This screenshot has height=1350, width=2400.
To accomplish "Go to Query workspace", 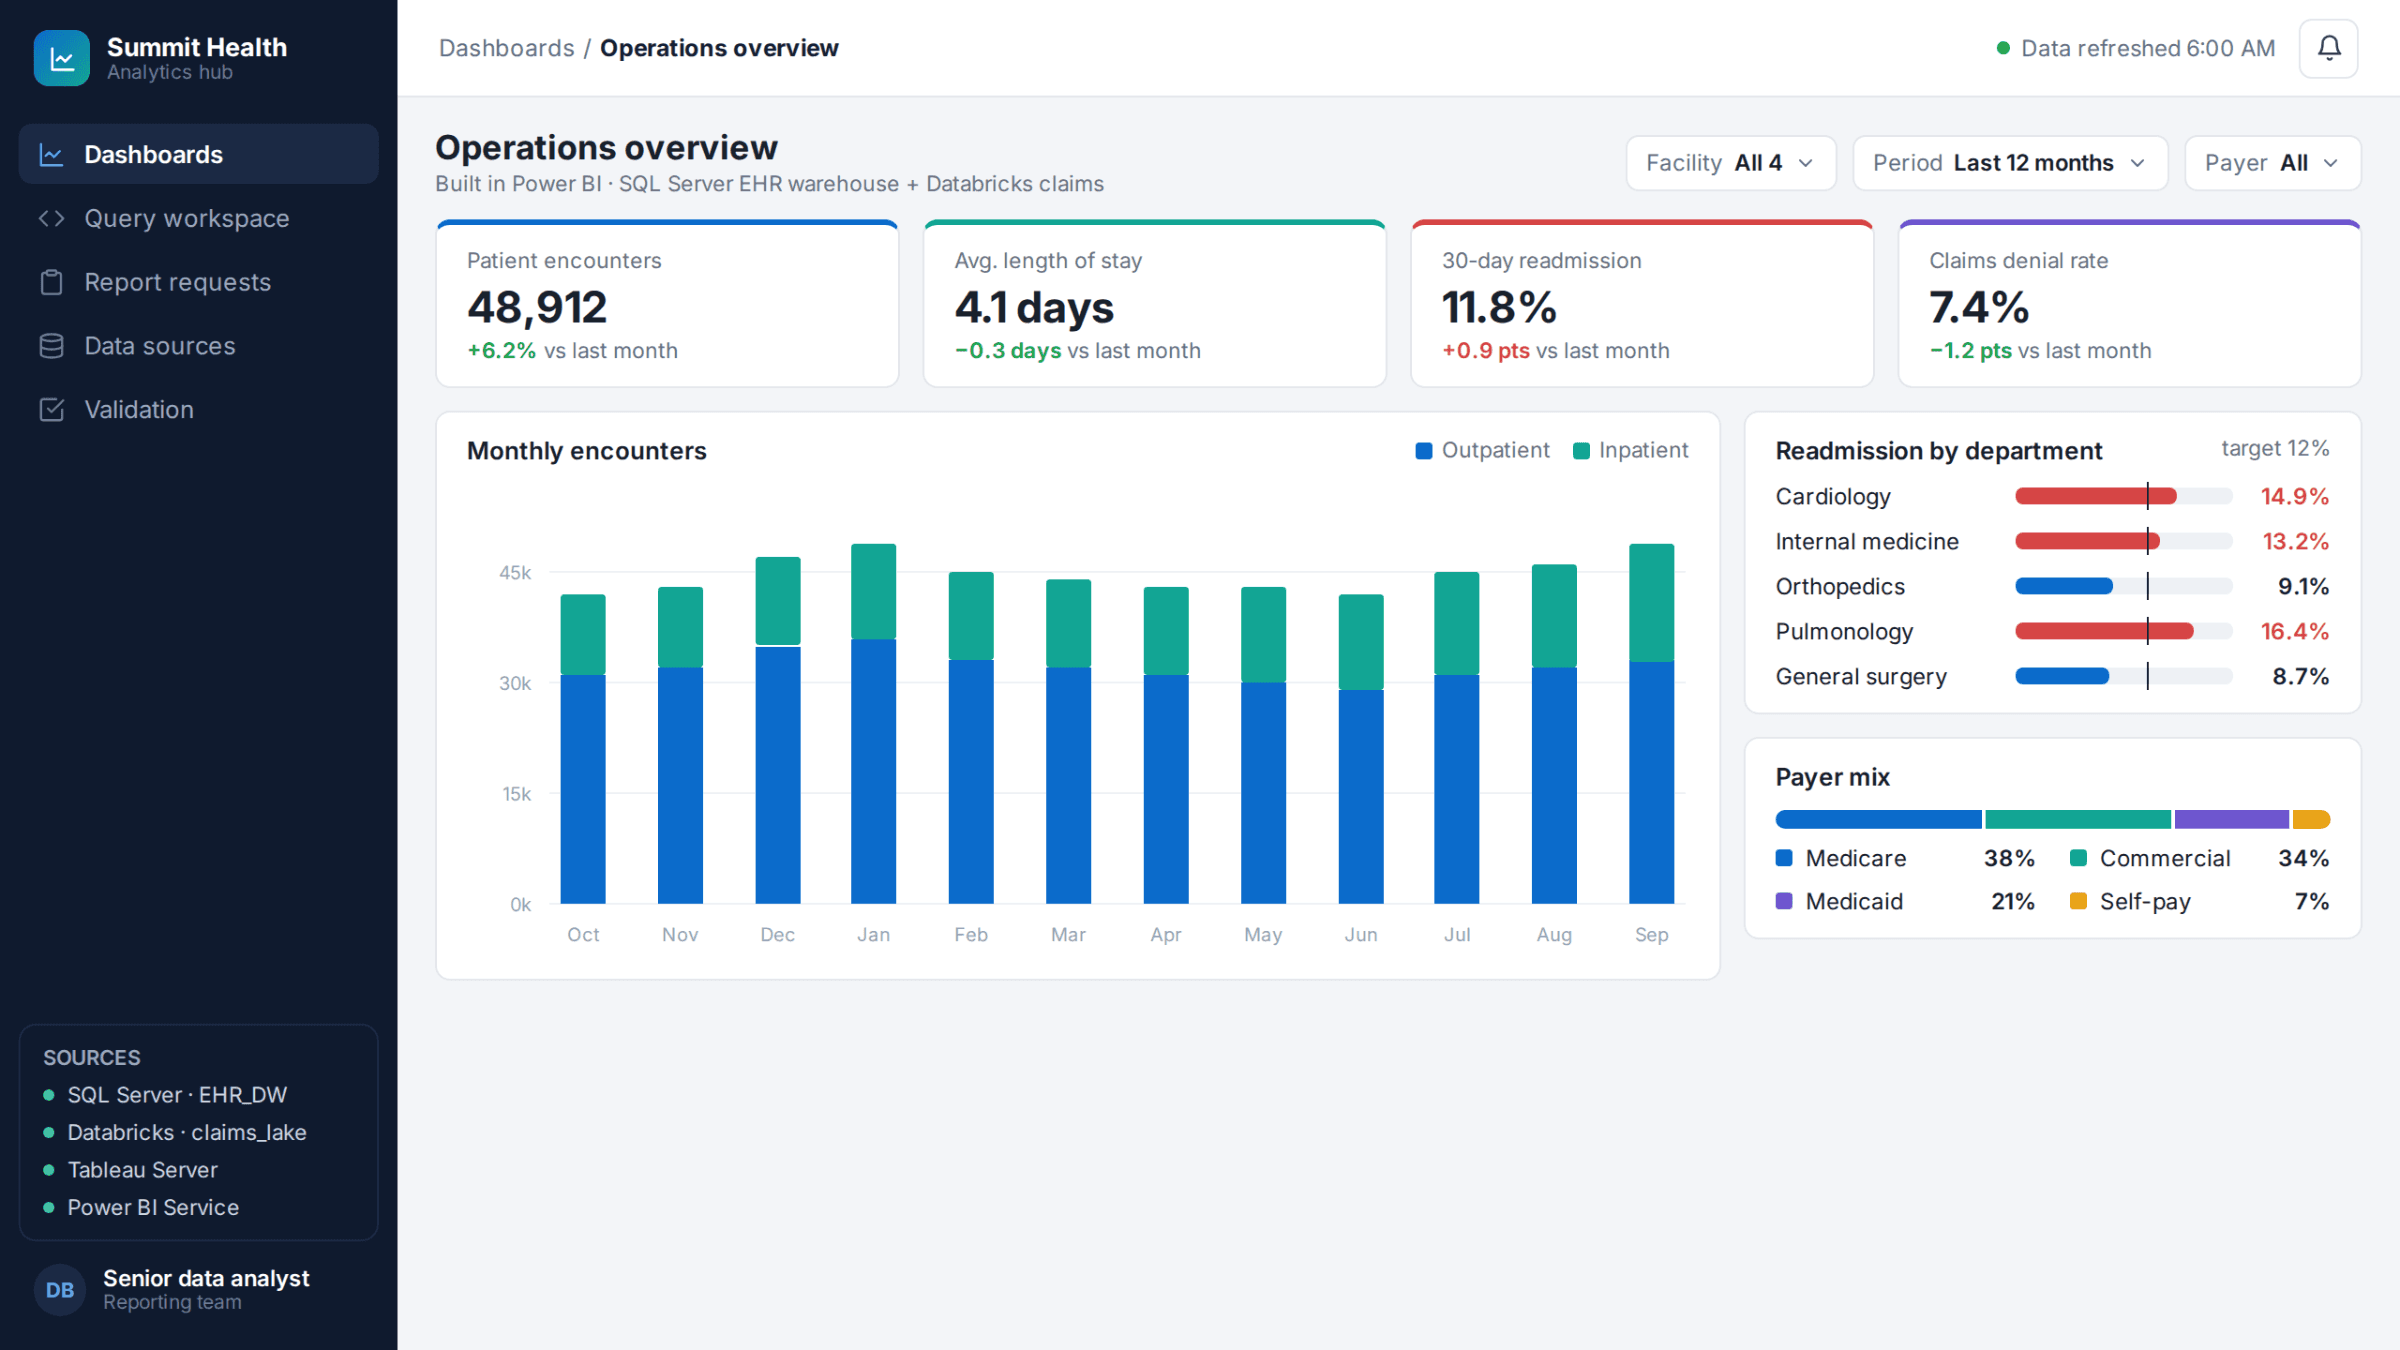I will tap(198, 218).
